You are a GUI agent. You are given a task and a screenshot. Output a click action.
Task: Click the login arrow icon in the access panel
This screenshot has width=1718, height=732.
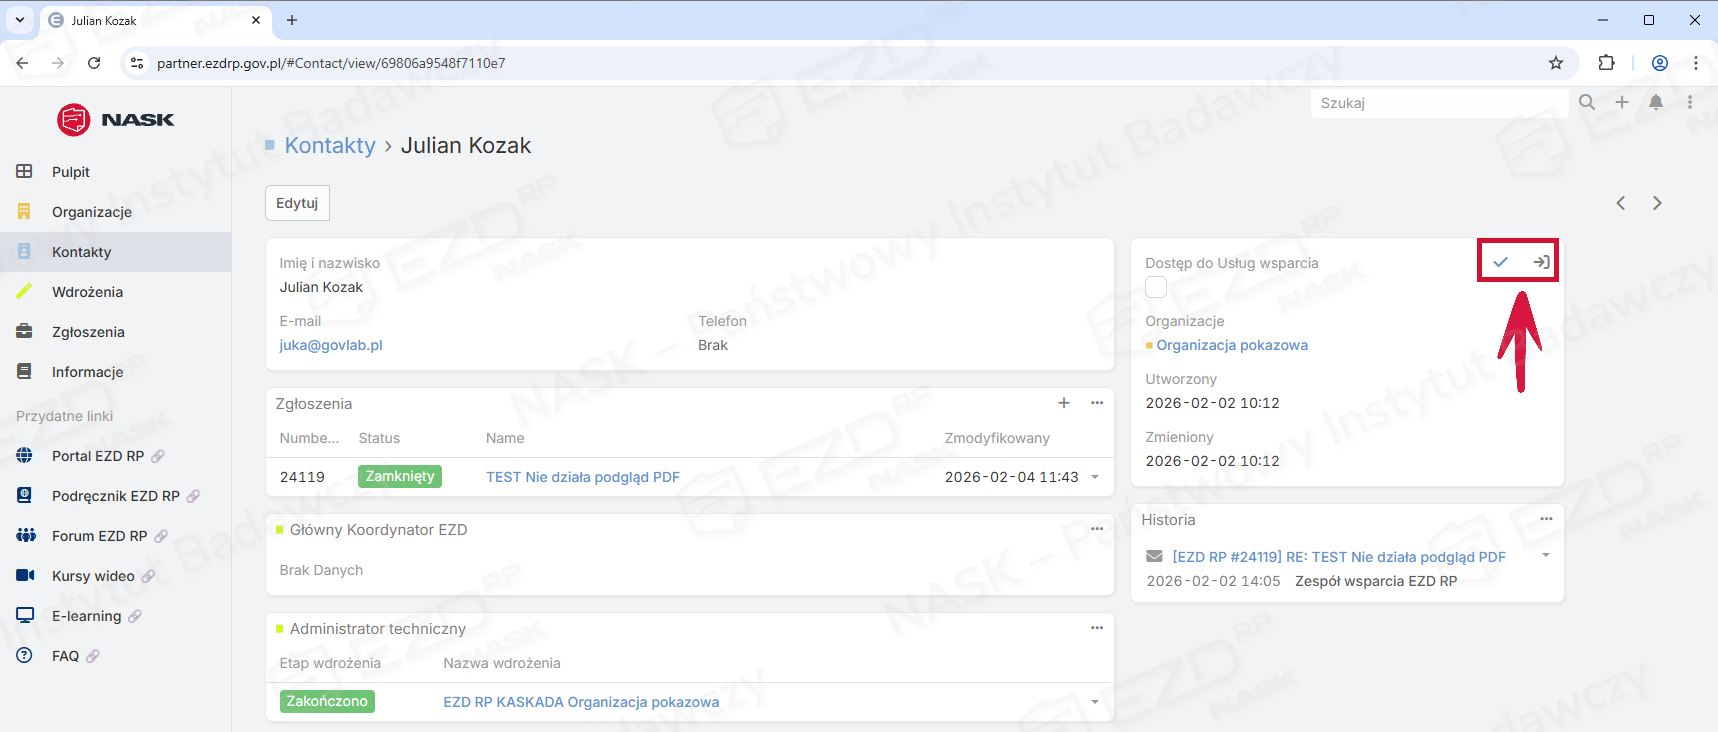1541,262
